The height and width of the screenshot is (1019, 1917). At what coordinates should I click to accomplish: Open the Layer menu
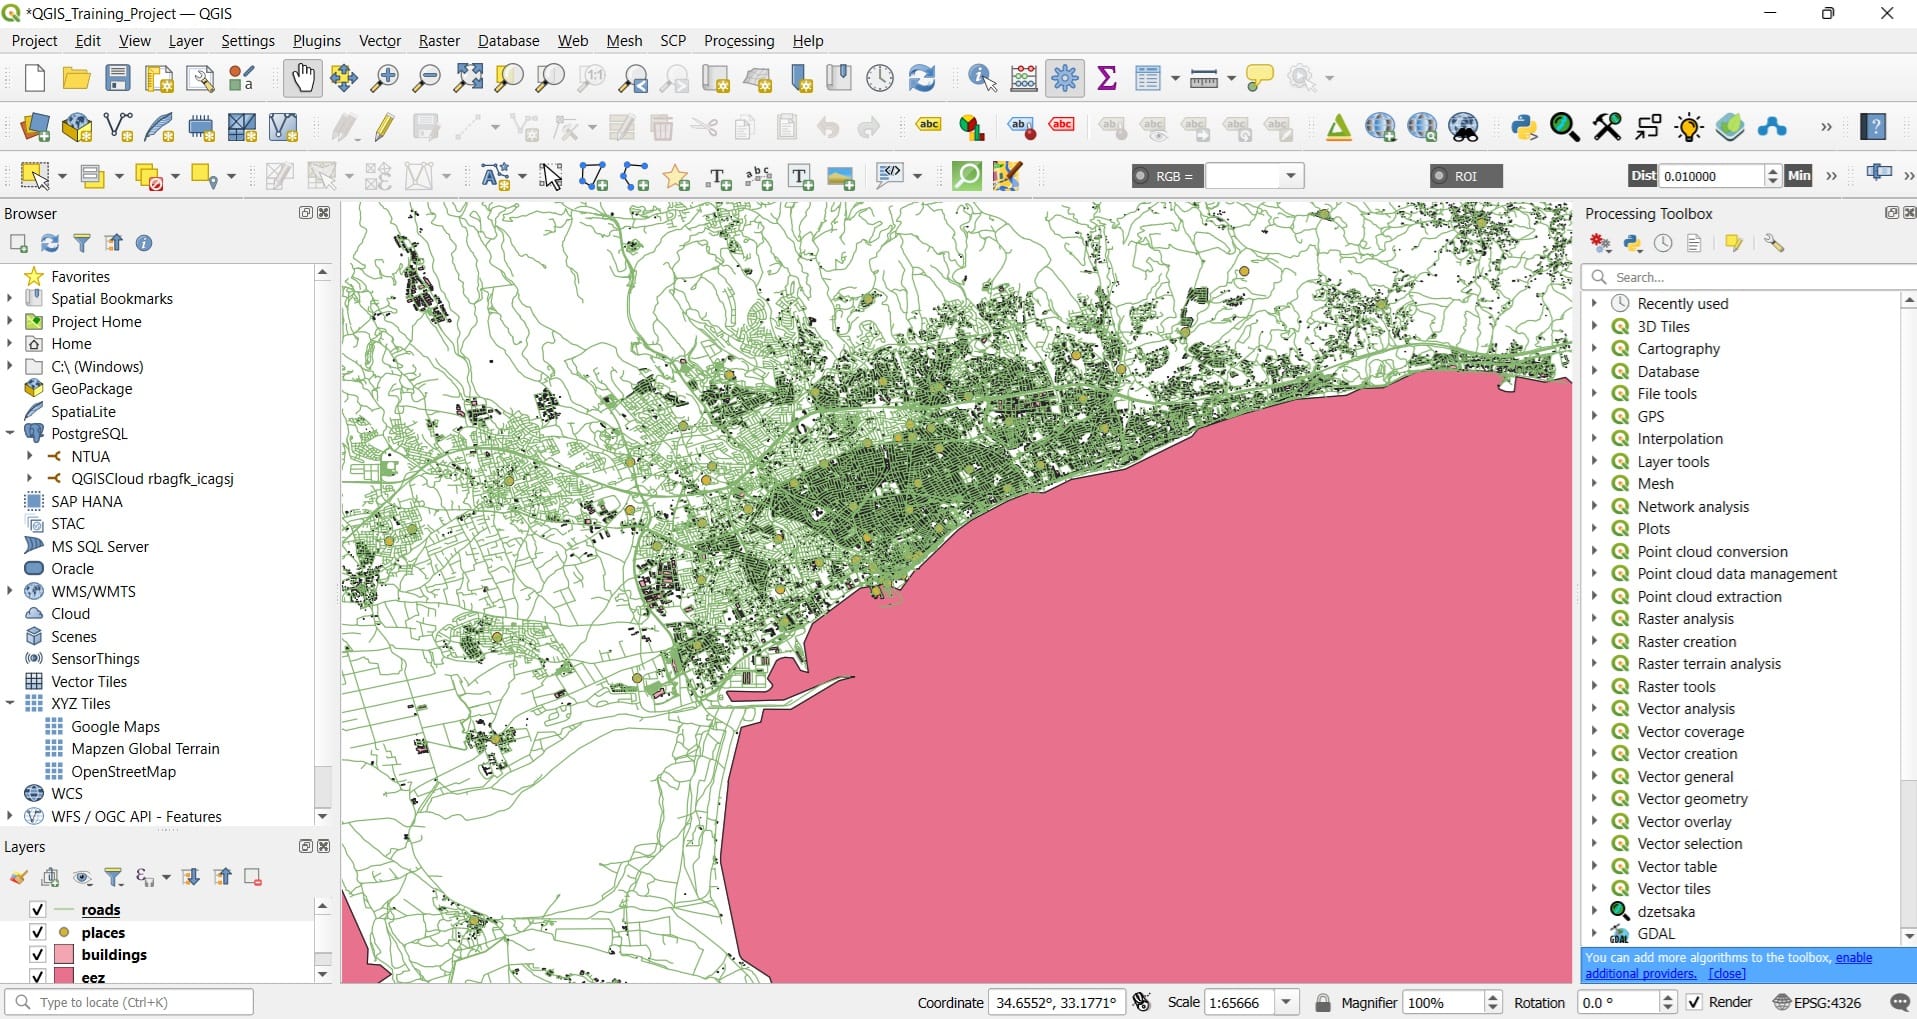(186, 41)
